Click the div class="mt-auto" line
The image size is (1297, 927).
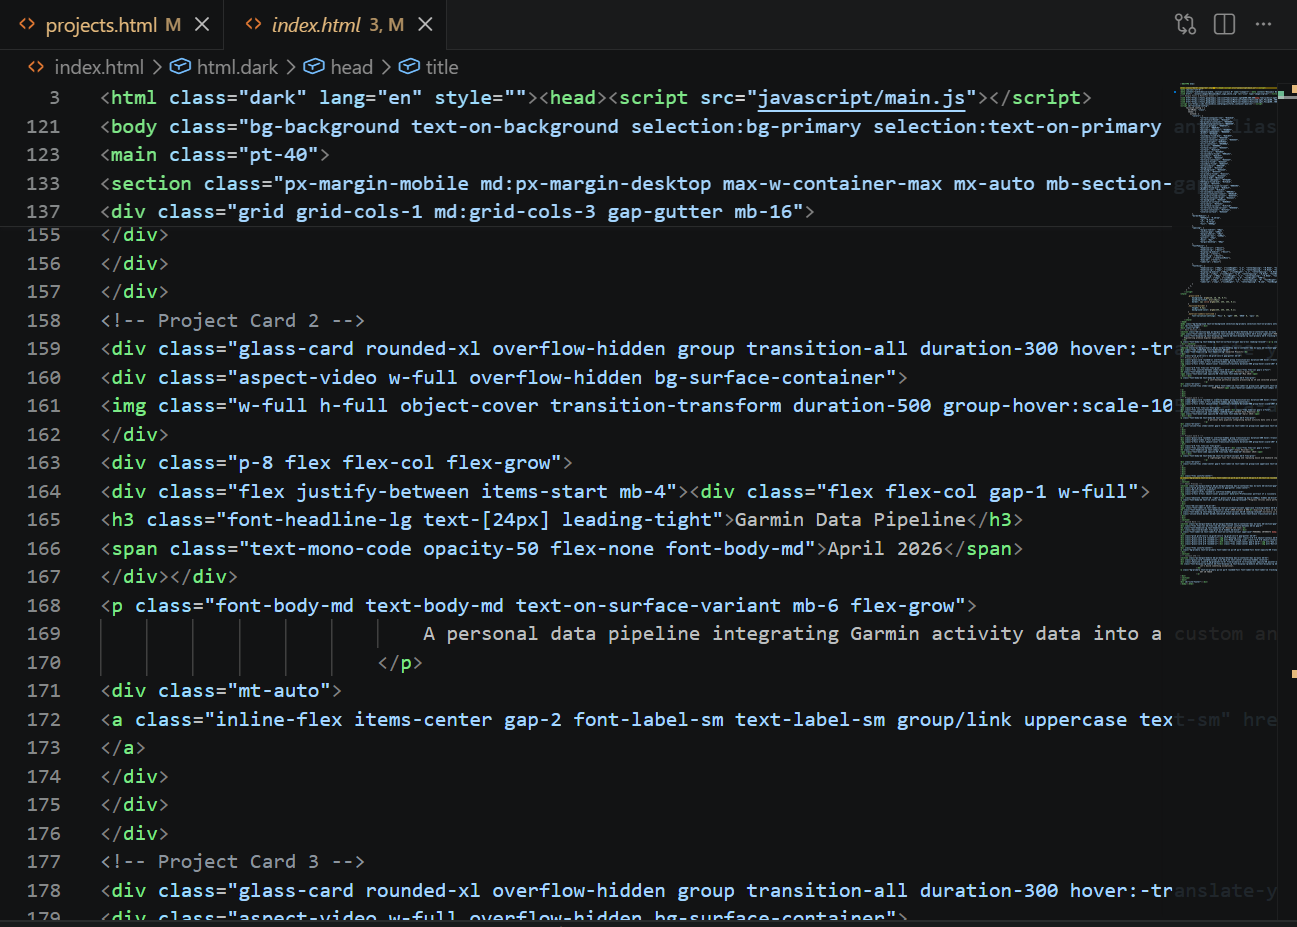tap(221, 691)
